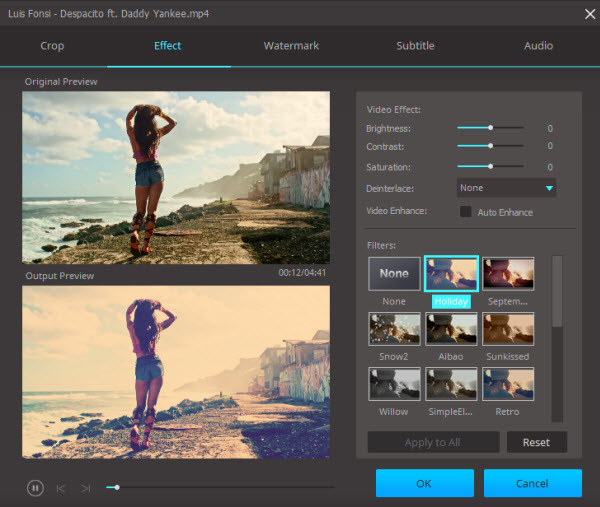
Task: Click the Sunkissed filter label
Action: coord(508,357)
